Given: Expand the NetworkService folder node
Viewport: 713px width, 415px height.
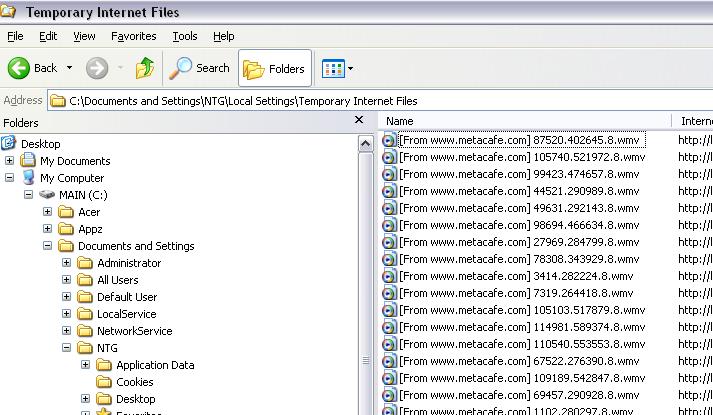Looking at the screenshot, I should pyautogui.click(x=66, y=330).
